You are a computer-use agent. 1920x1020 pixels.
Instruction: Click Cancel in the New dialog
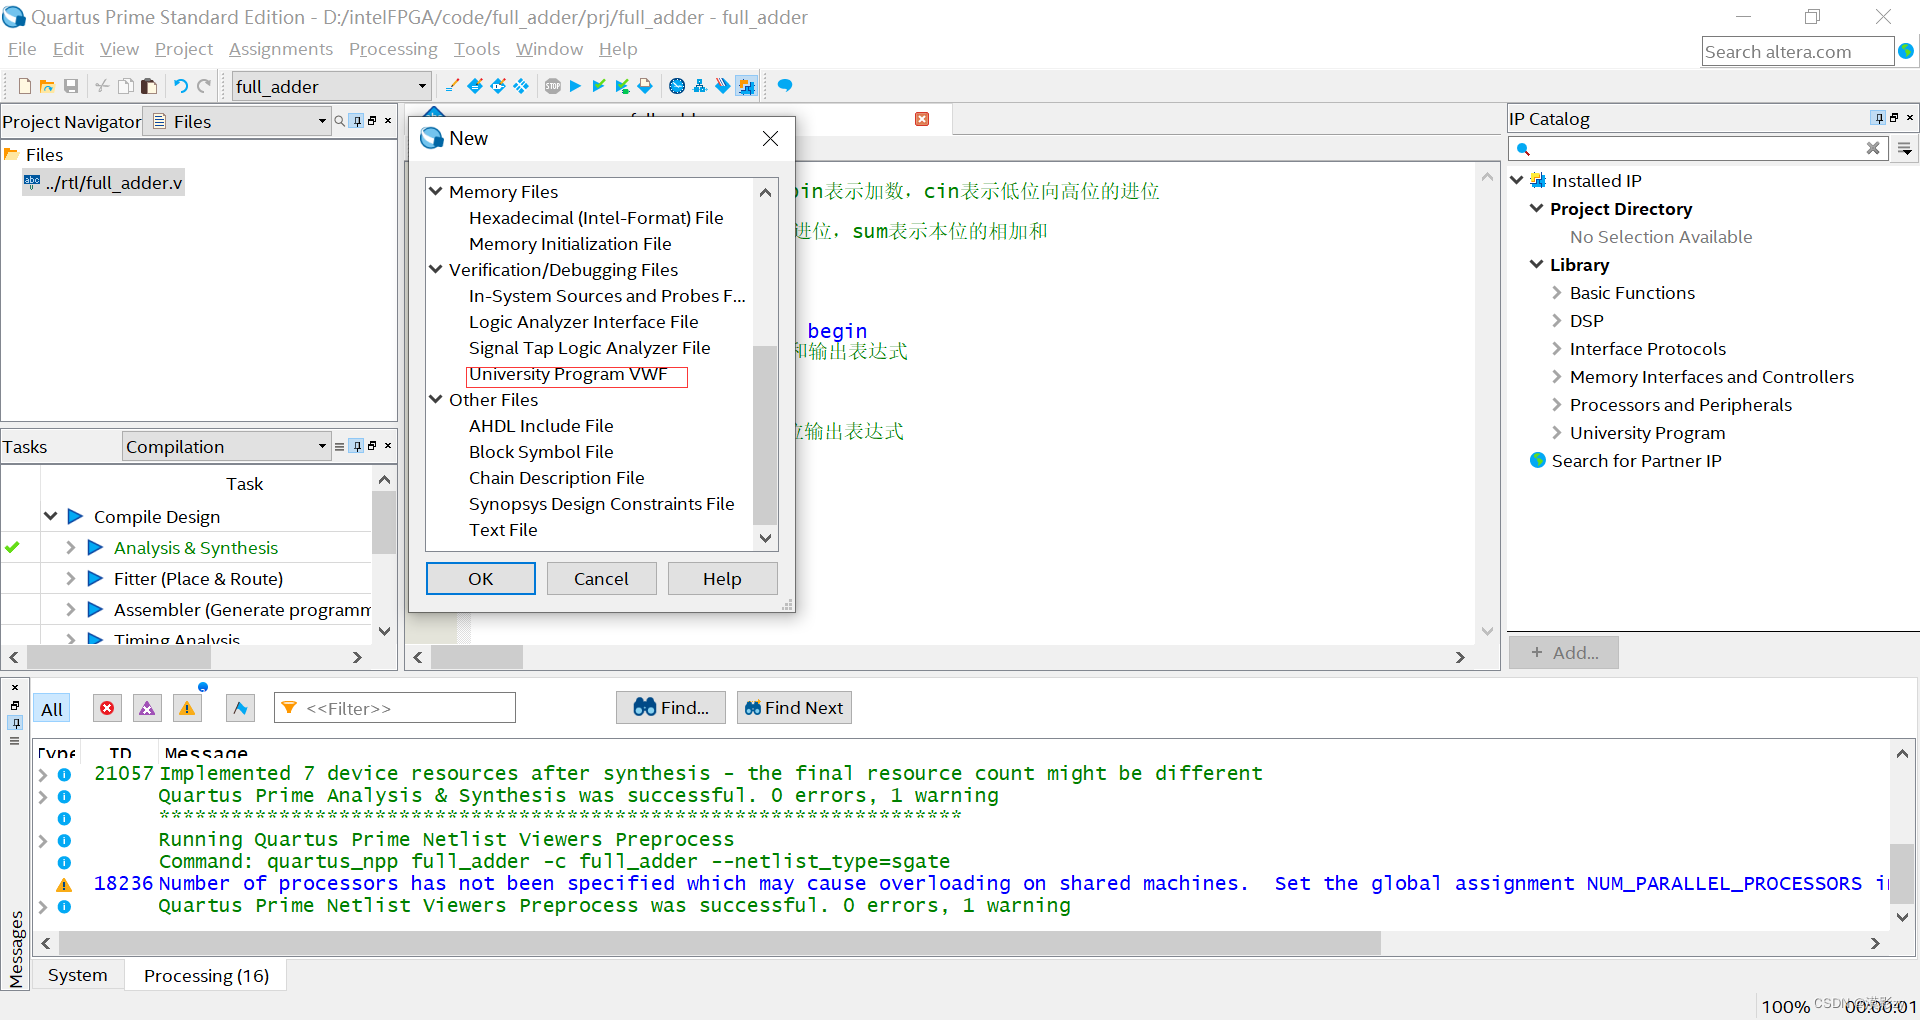601,578
